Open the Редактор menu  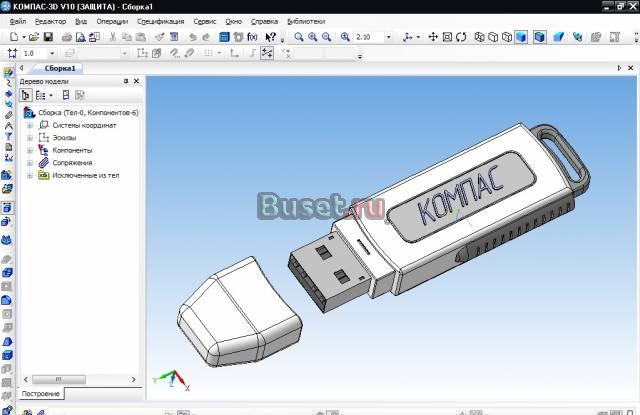click(x=50, y=21)
